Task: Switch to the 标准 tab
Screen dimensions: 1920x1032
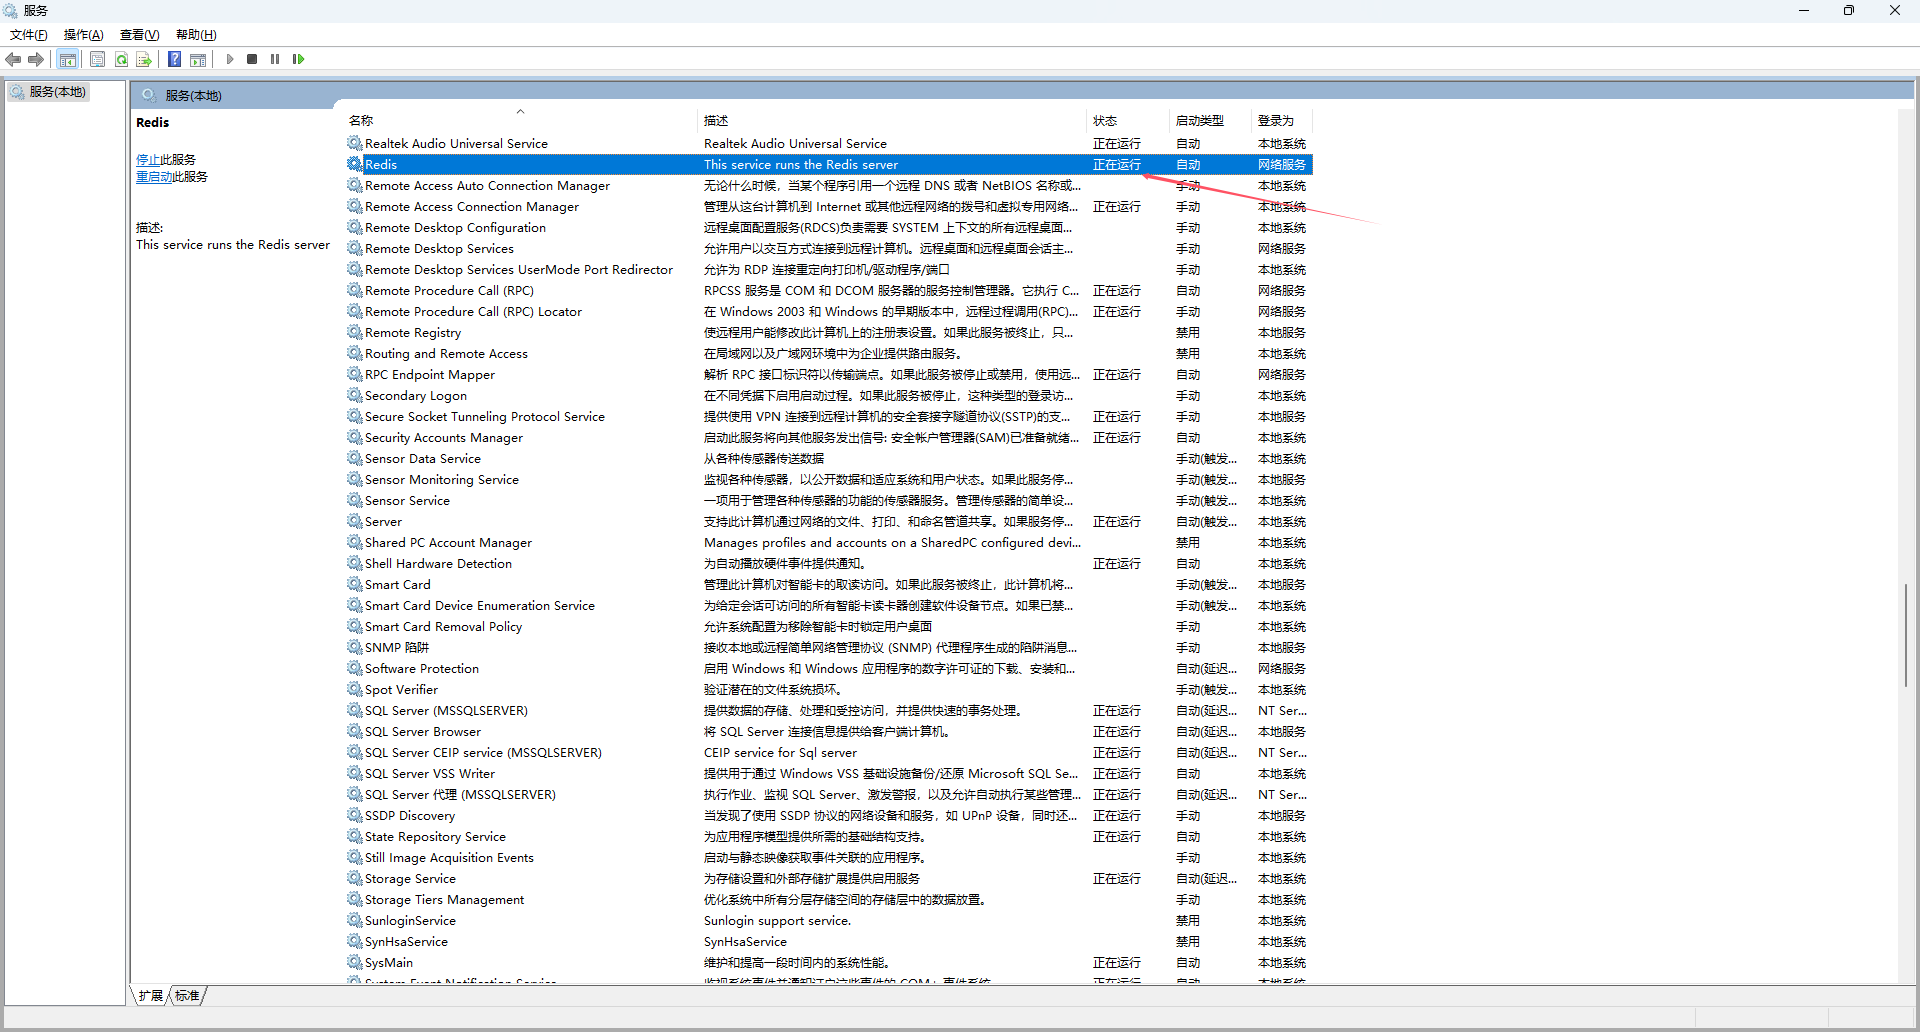Action: [187, 995]
